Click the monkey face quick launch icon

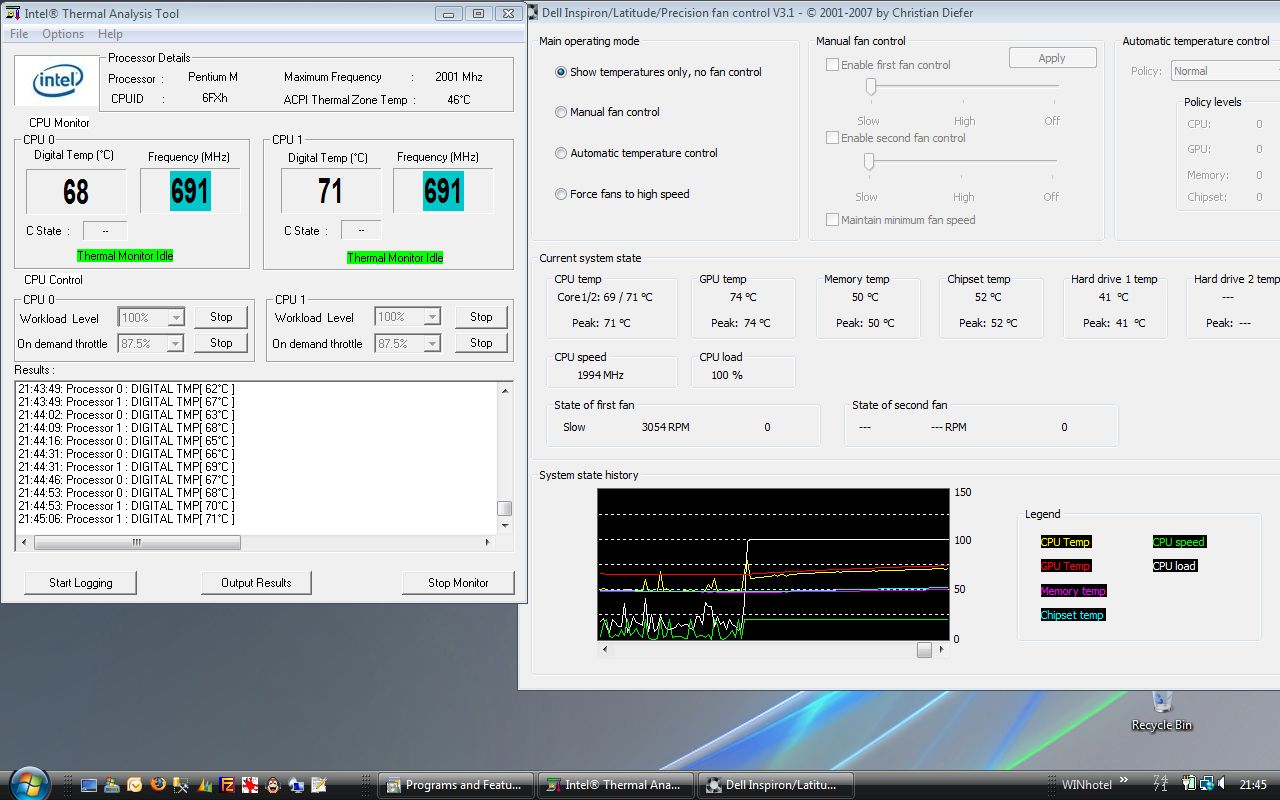[273, 785]
